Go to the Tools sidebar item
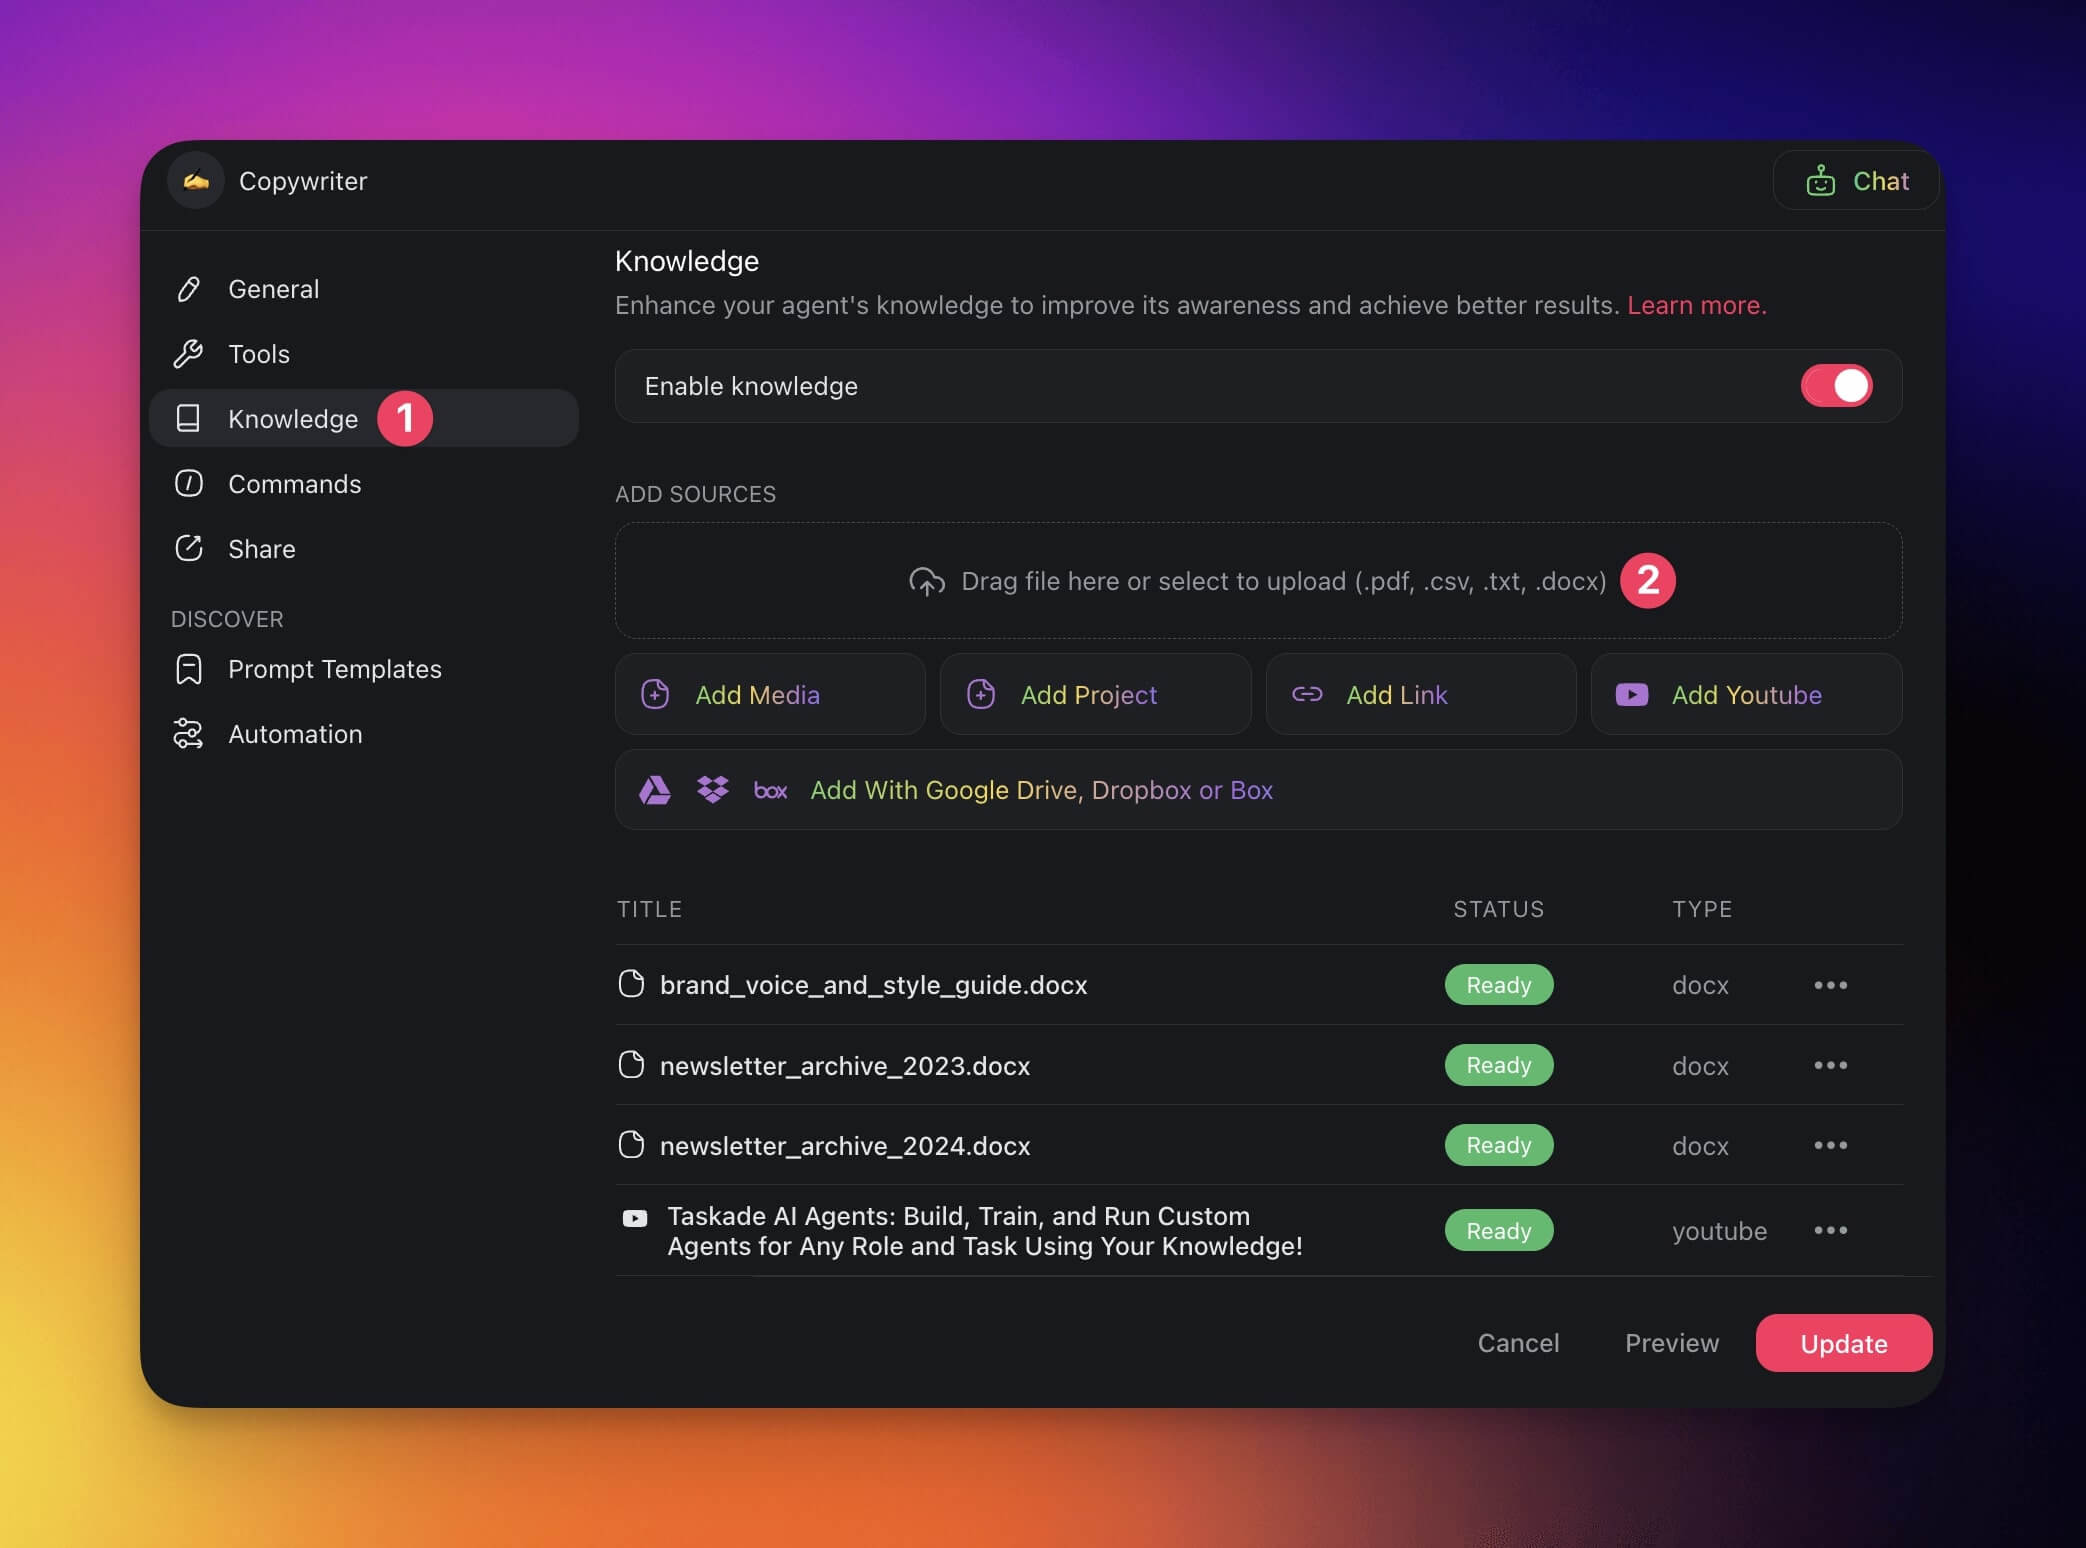Screen dimensions: 2086x1548 [x=259, y=354]
